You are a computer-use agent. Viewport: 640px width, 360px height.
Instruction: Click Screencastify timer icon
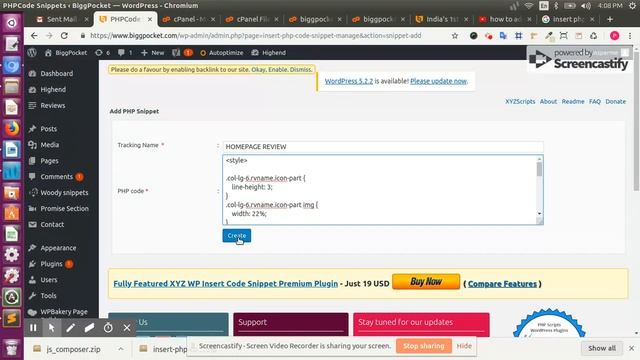point(108,328)
